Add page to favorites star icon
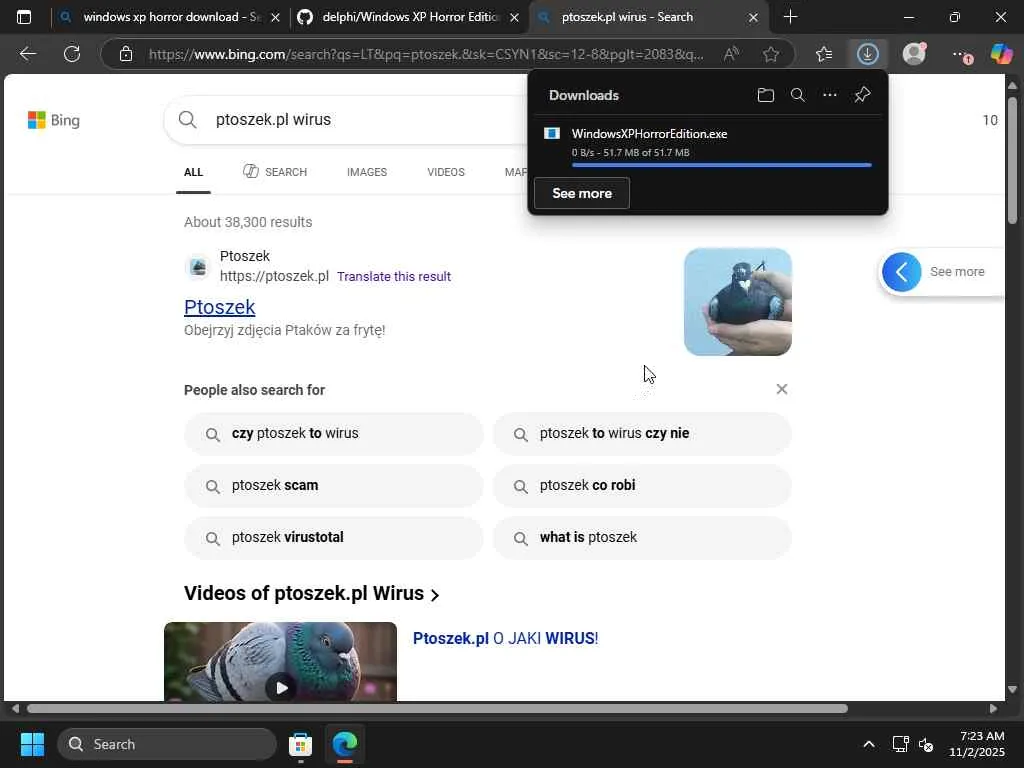 771,54
